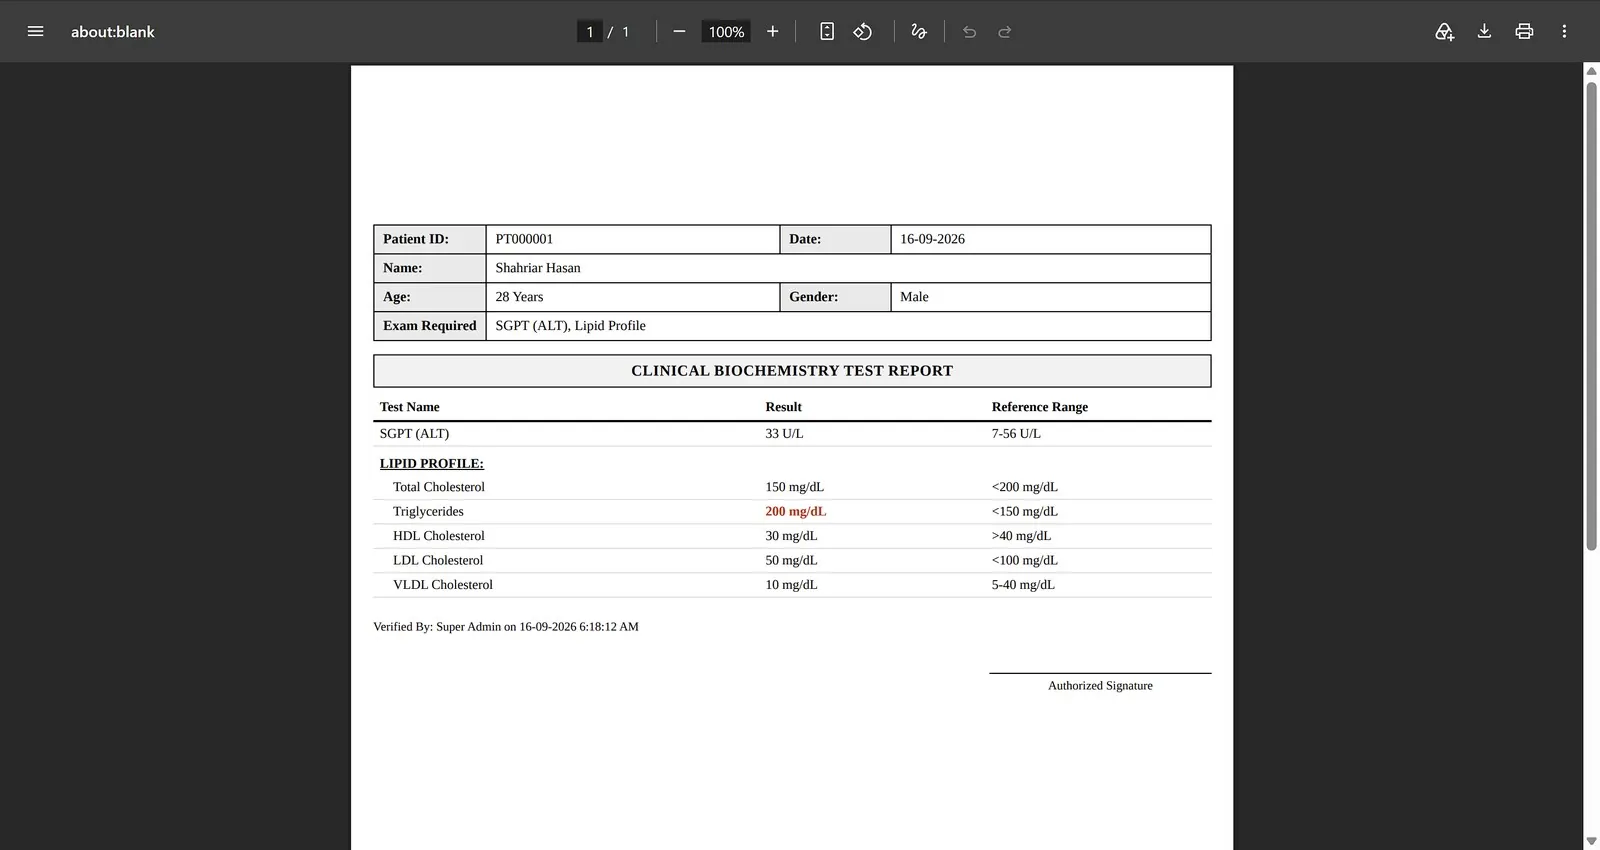This screenshot has height=850, width=1600.
Task: Click the SGPT (ALT) result 33 U/L
Action: 784,434
